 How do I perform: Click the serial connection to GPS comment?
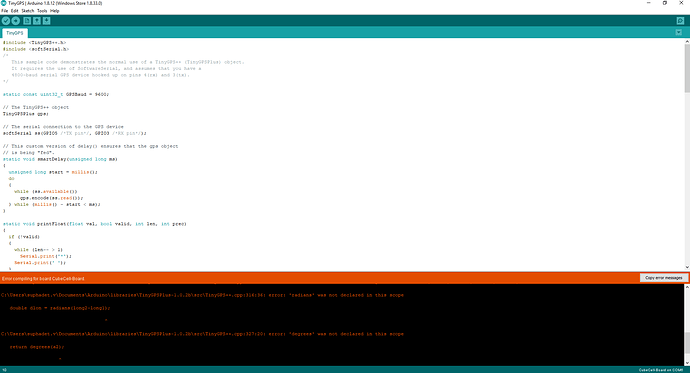coord(63,126)
